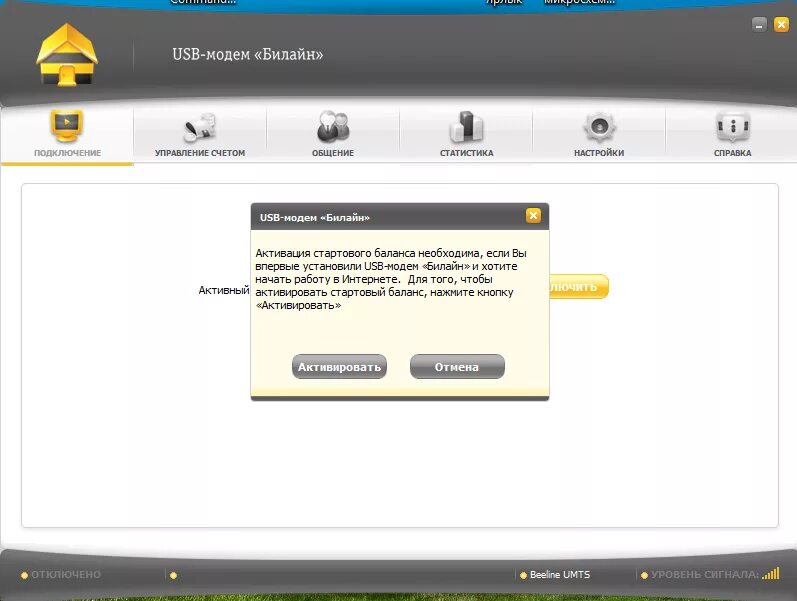
Task: Close the main modem window
Action: (781, 24)
